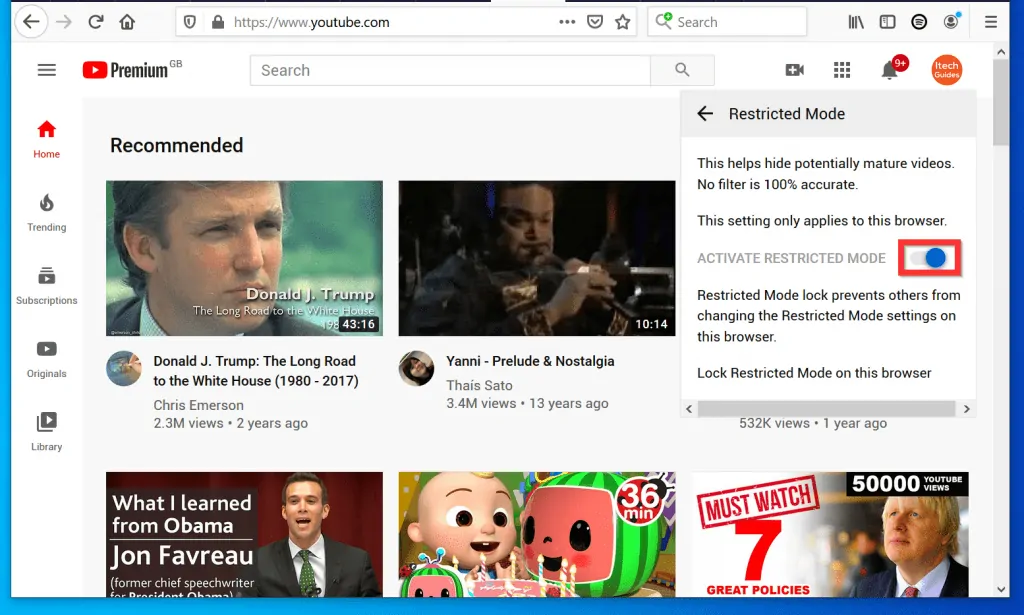Reload the page with refresh icon
This screenshot has height=615, width=1024.
click(x=95, y=22)
